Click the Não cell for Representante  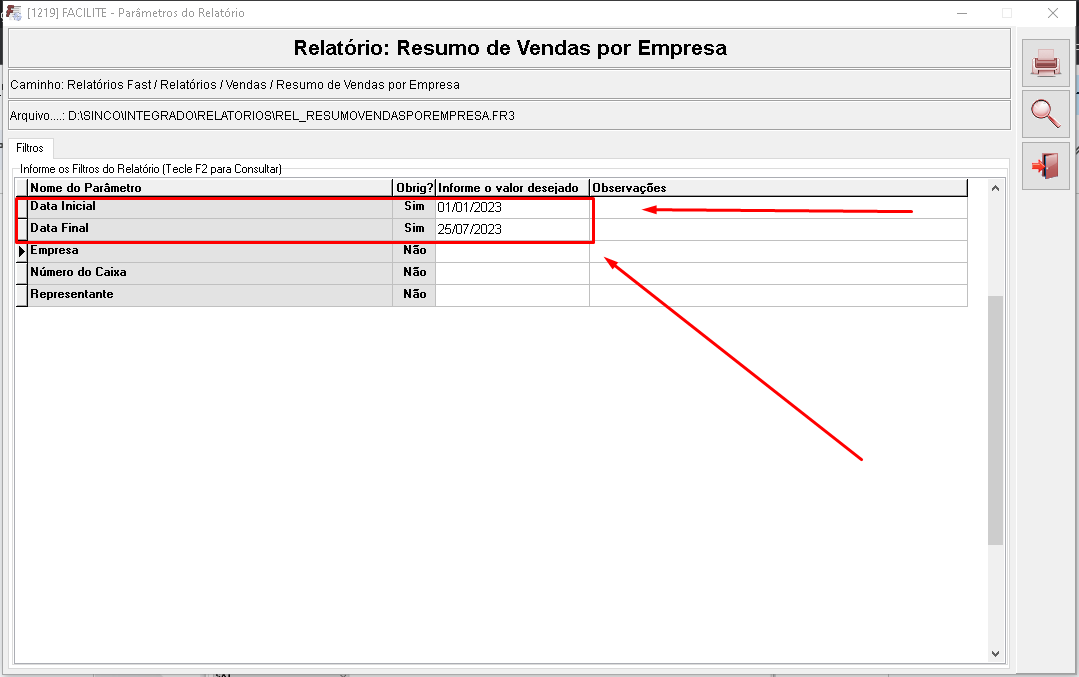coord(414,295)
